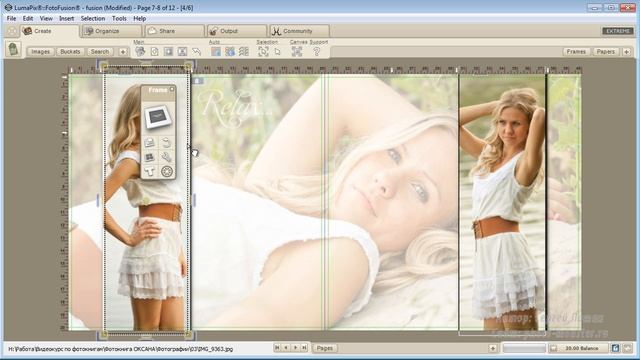This screenshot has height=360, width=640.
Task: Select the standing woman photo on right page
Action: click(x=502, y=203)
